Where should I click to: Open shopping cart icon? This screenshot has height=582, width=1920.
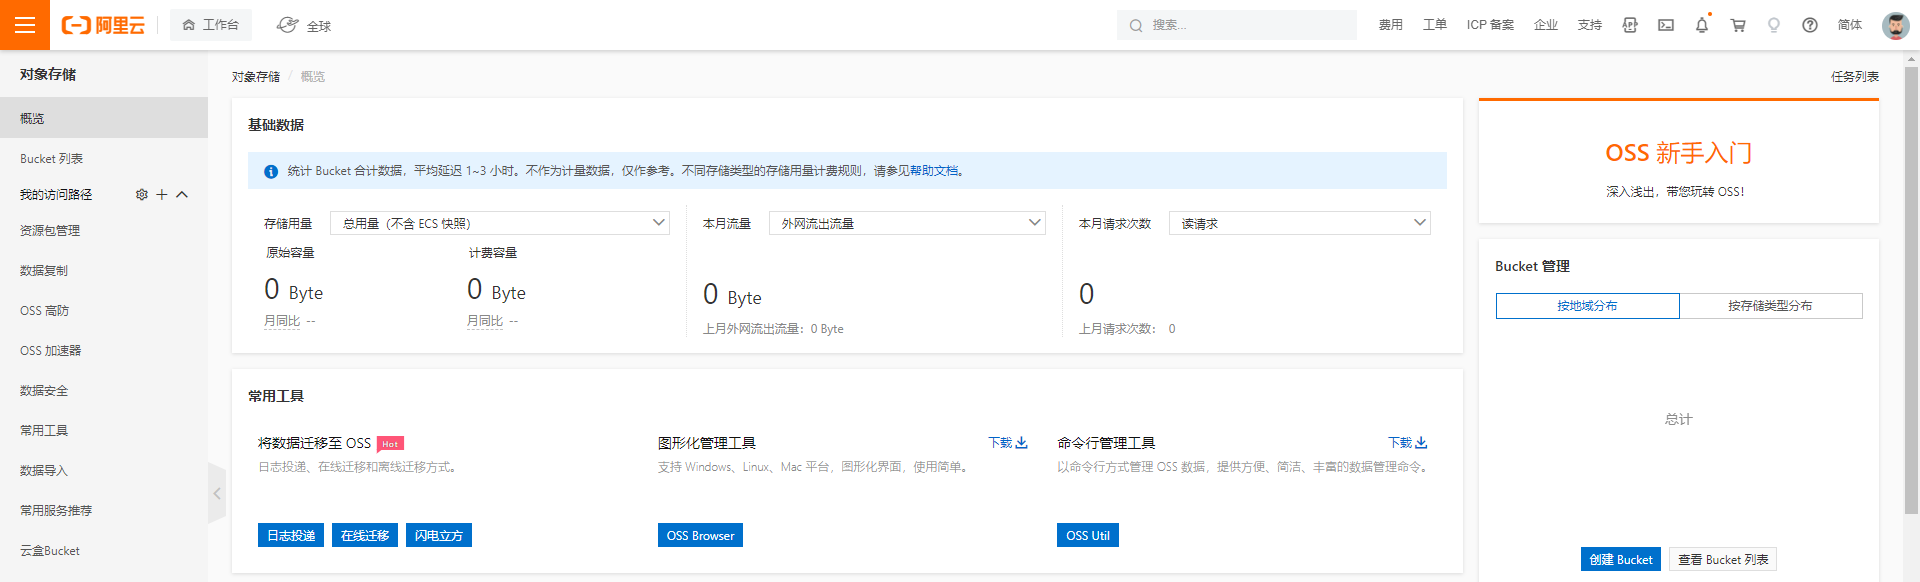click(1738, 25)
